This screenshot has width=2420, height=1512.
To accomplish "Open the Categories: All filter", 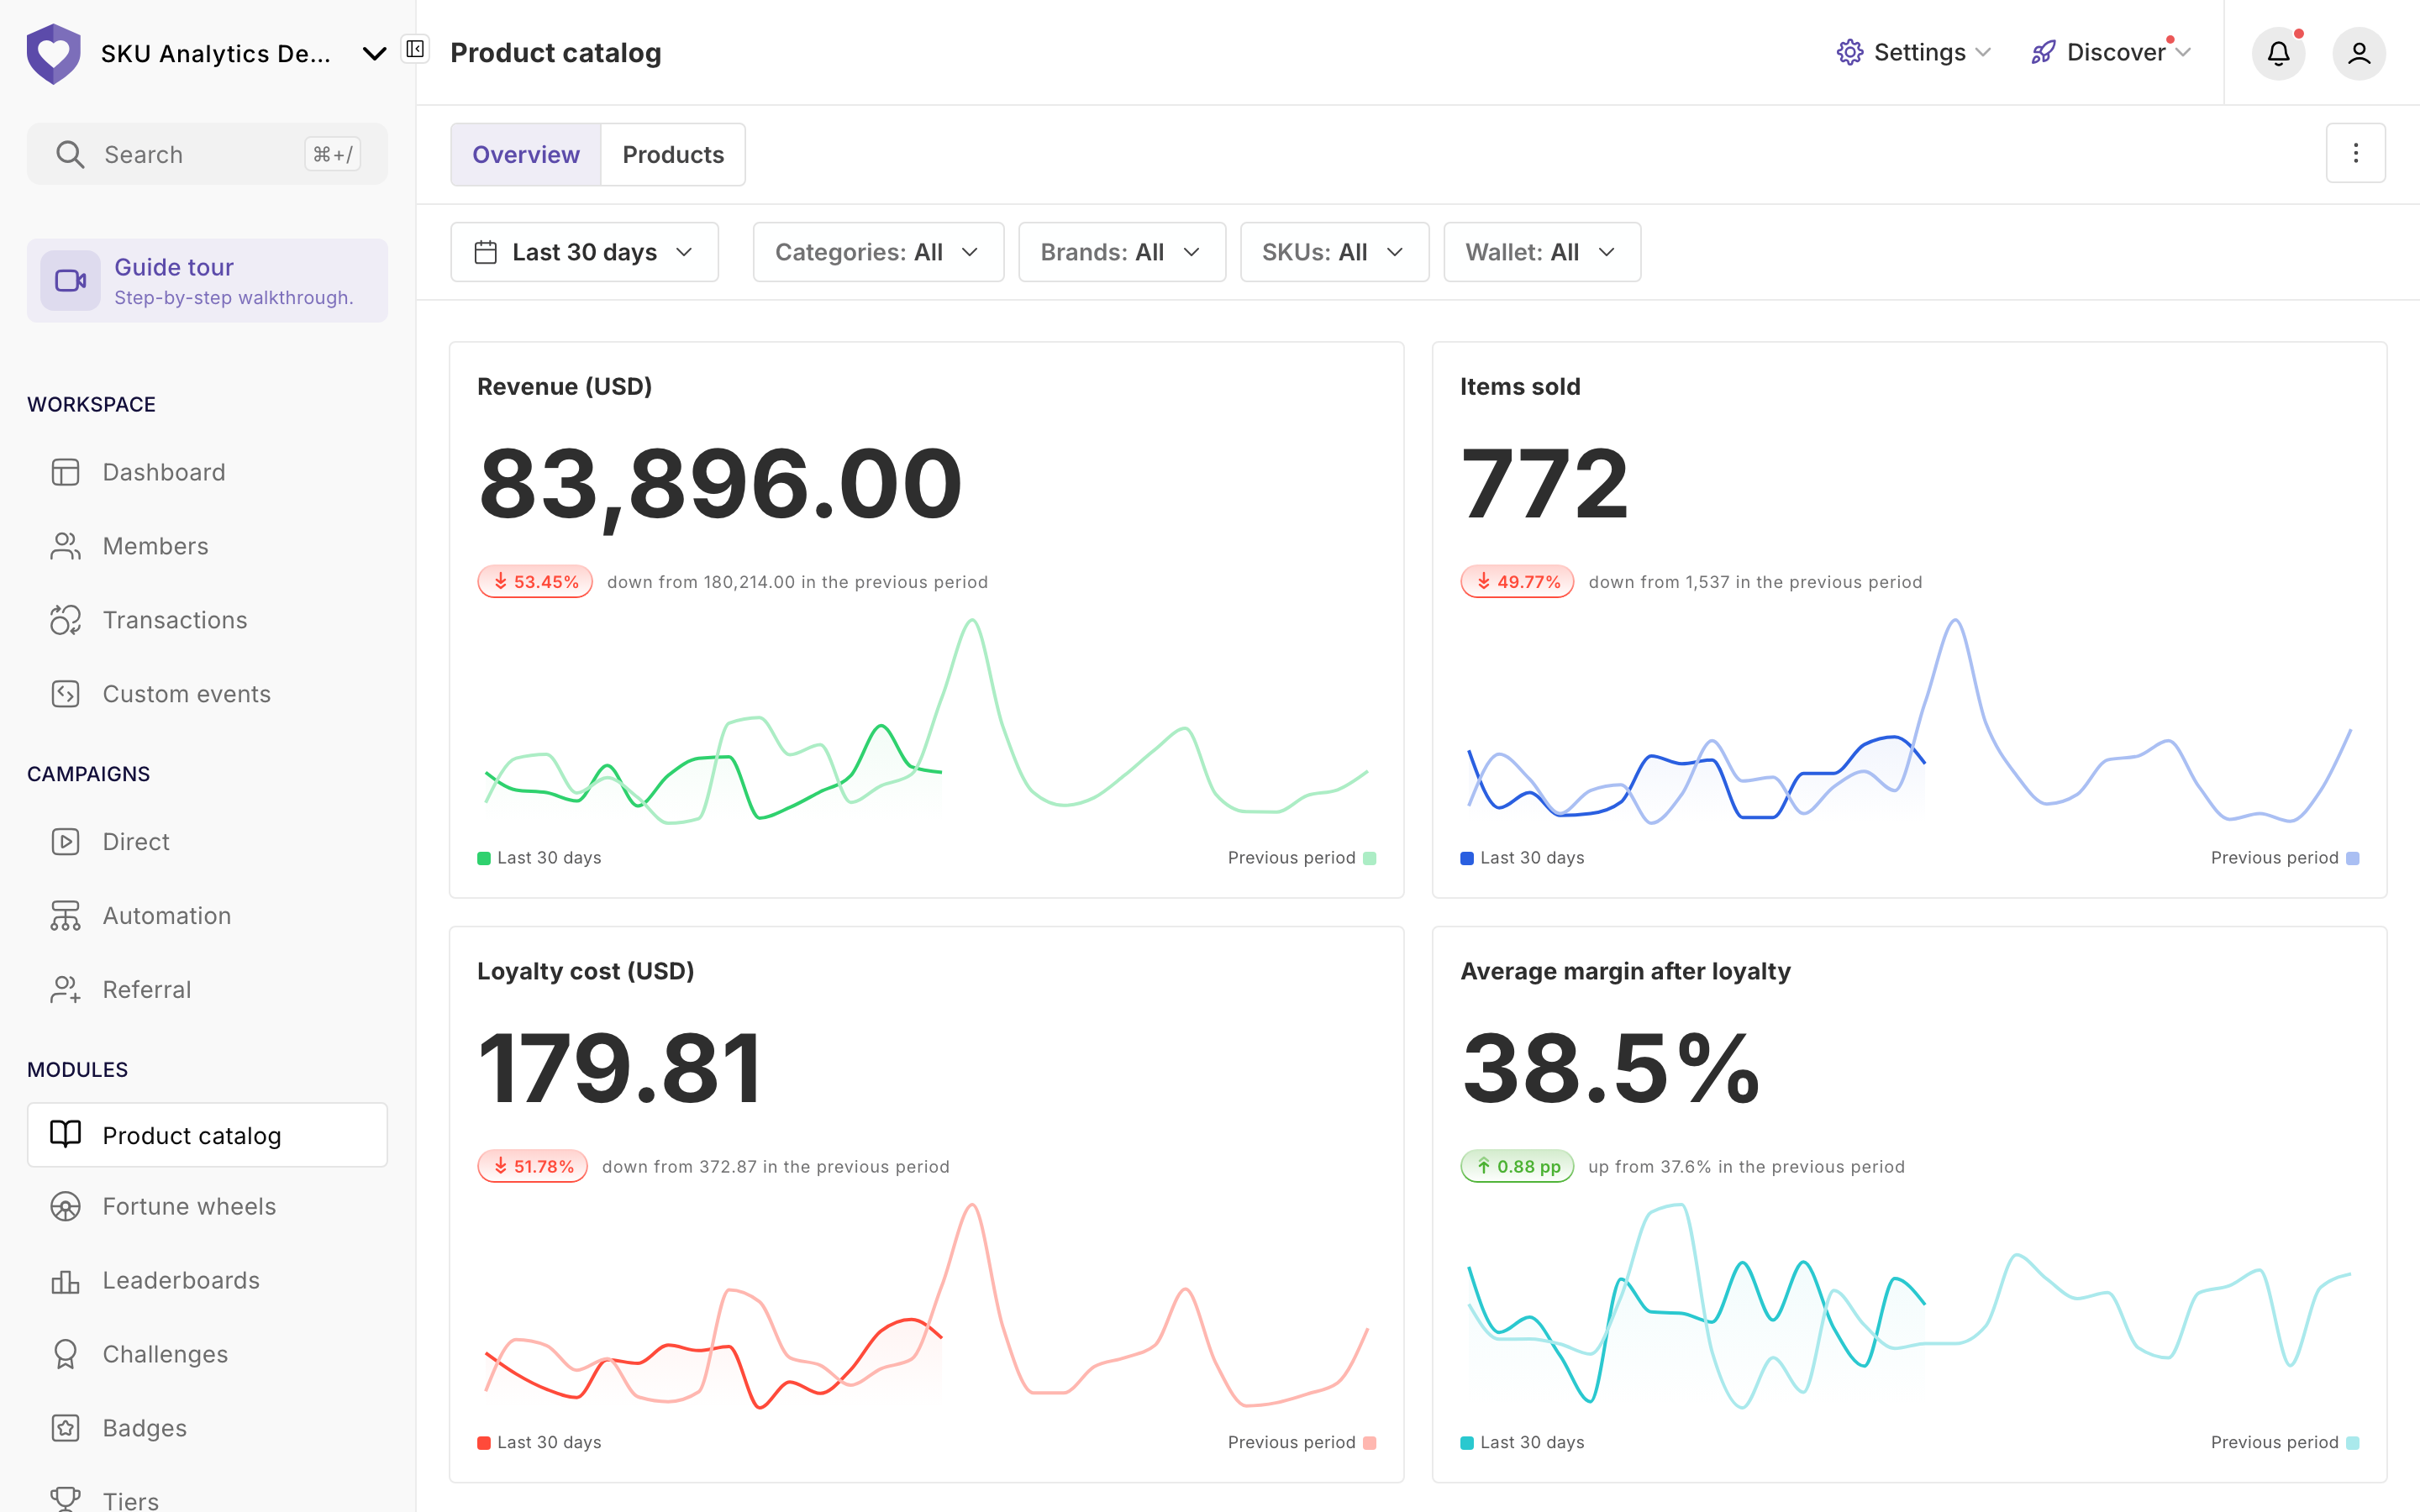I will 878,252.
